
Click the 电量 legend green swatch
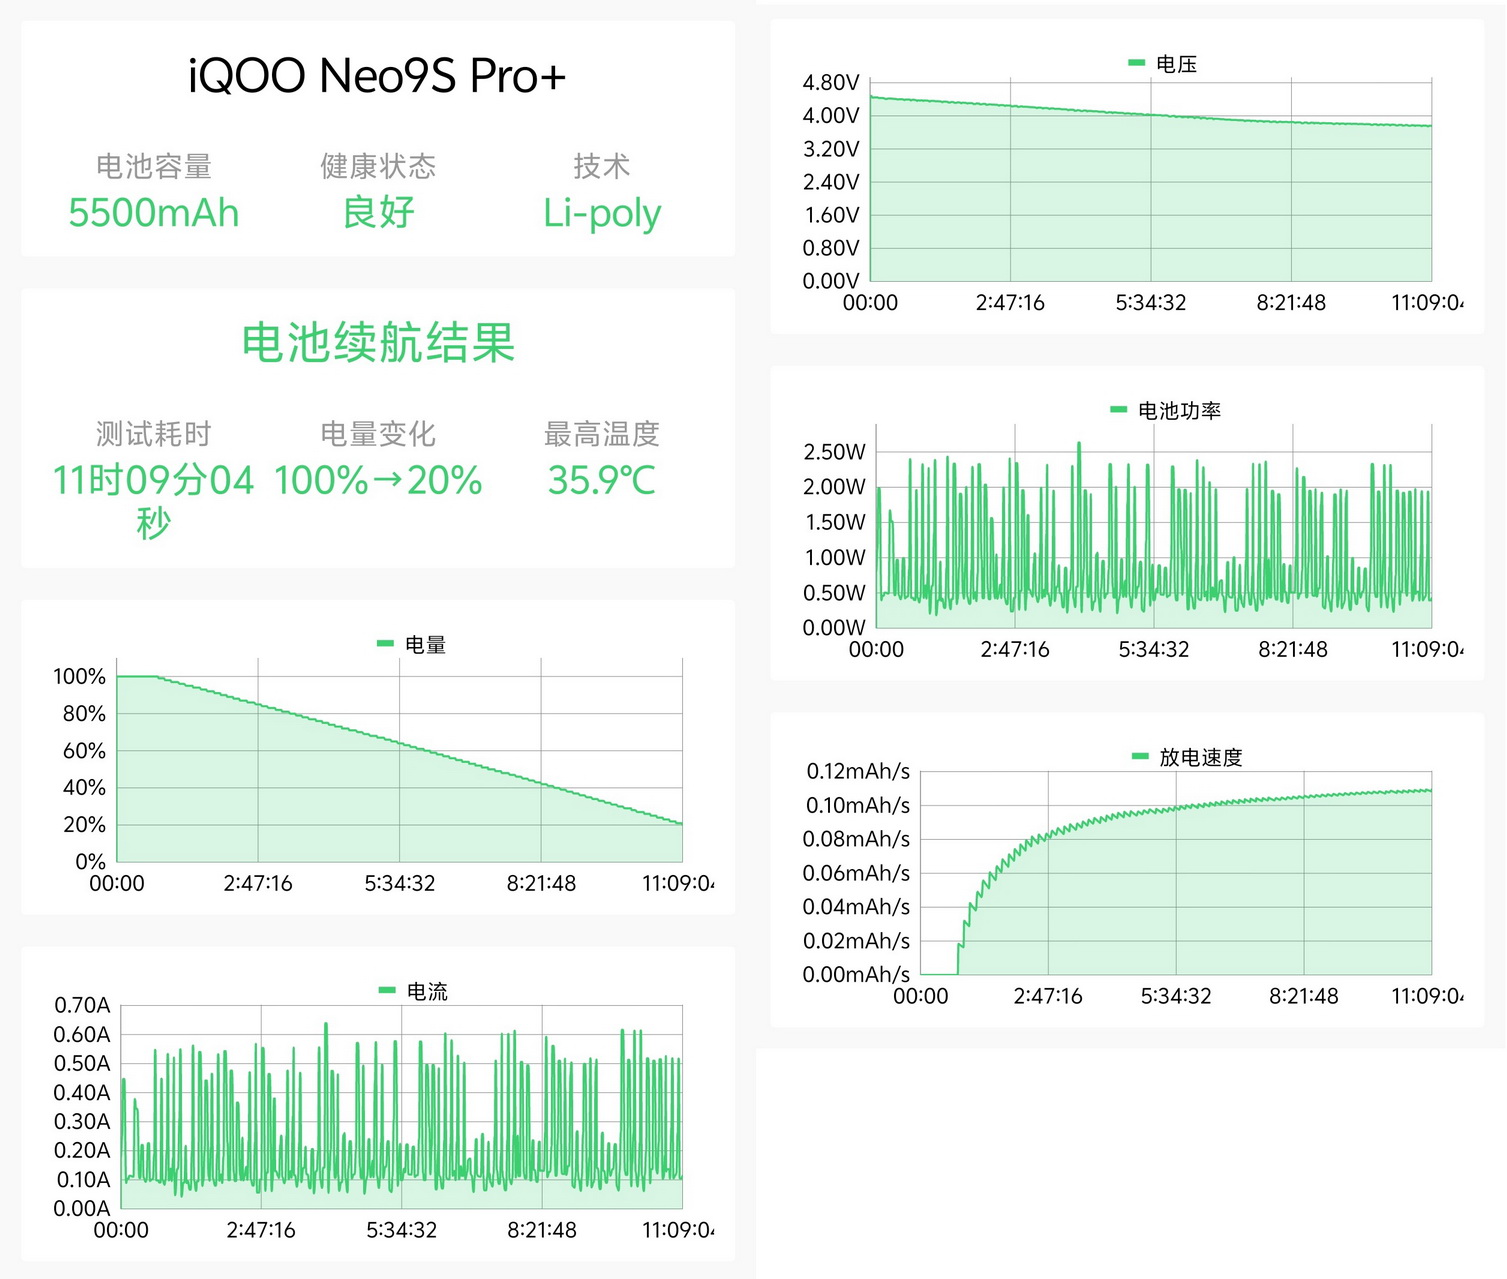(x=385, y=643)
